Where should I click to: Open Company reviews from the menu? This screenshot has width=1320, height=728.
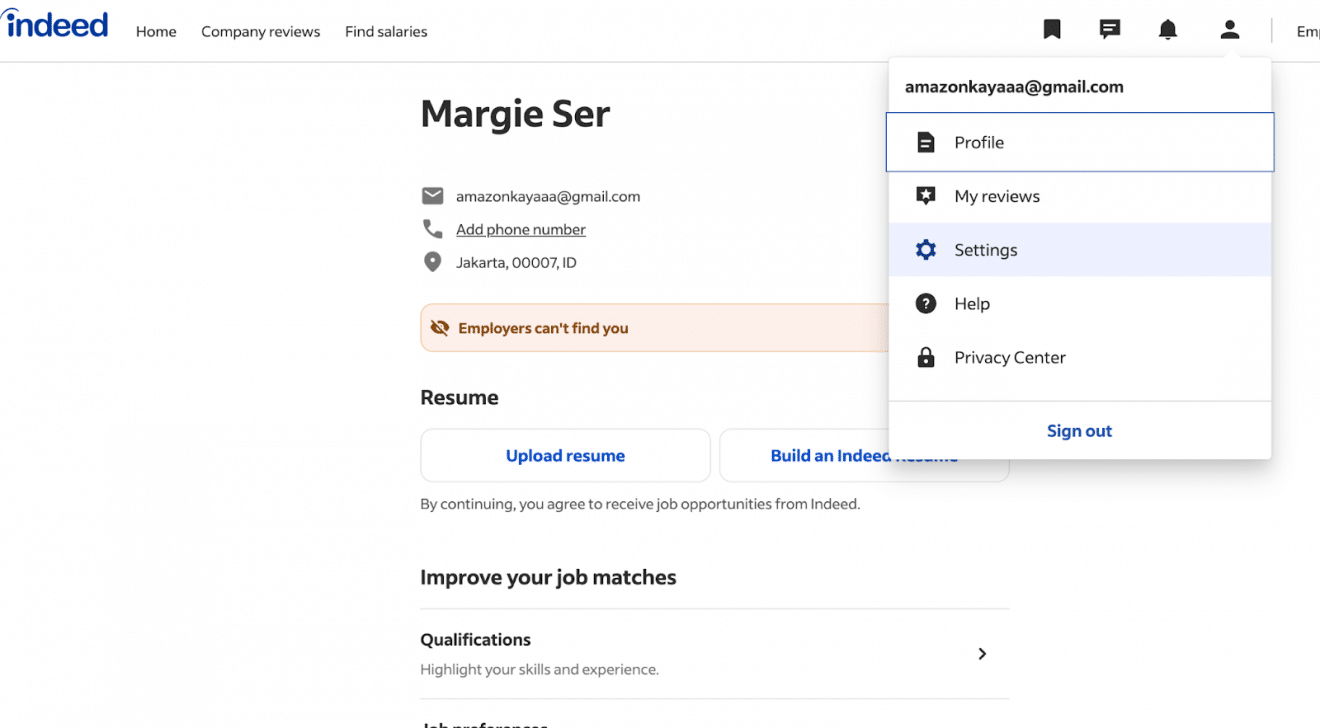click(x=260, y=31)
